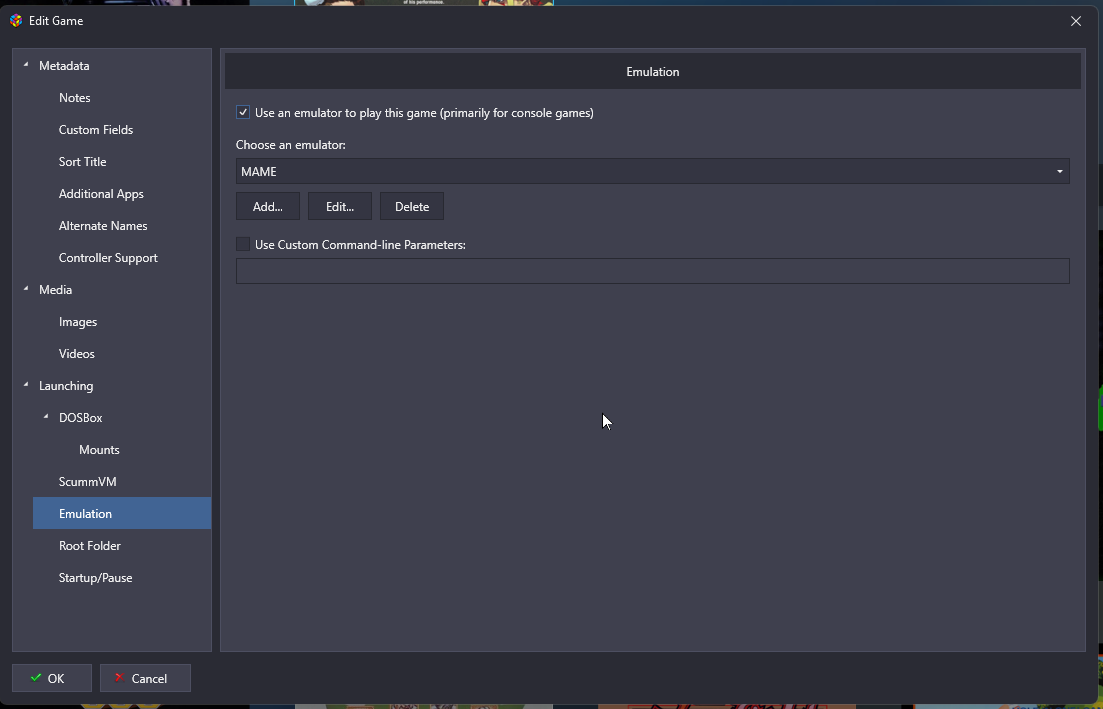Click the Emulation header bar
Image resolution: width=1103 pixels, height=709 pixels.
(x=652, y=72)
